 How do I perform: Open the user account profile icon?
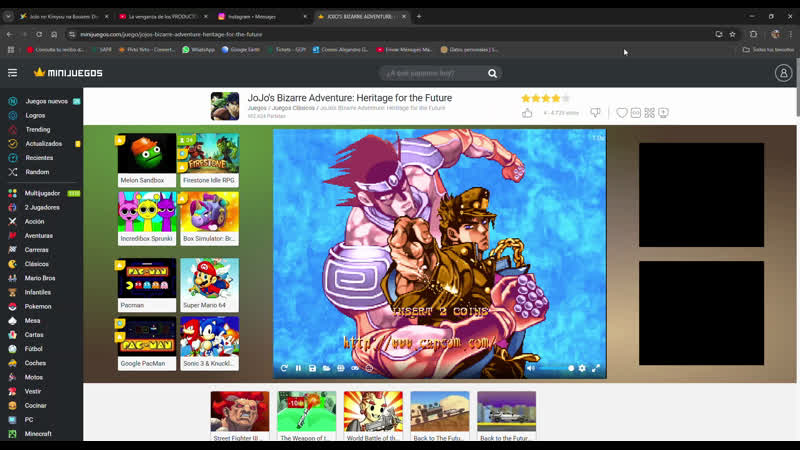[783, 73]
